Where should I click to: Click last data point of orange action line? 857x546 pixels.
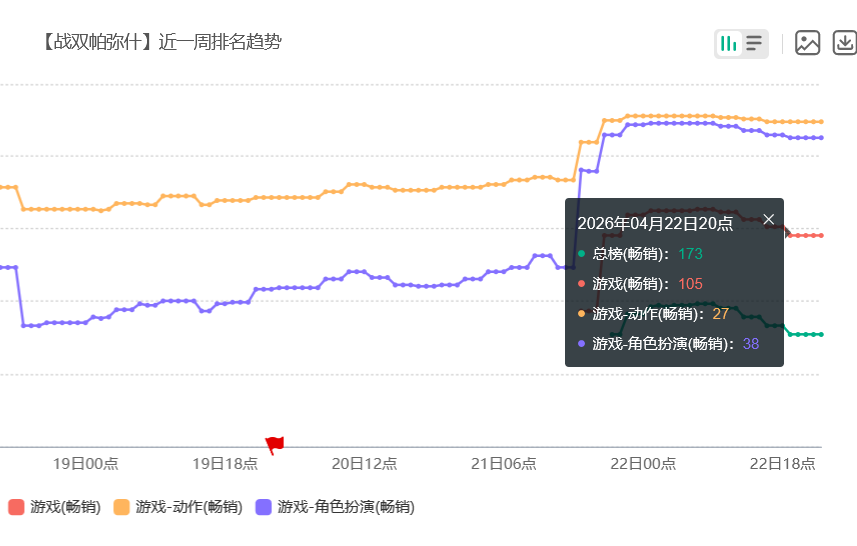tap(821, 122)
